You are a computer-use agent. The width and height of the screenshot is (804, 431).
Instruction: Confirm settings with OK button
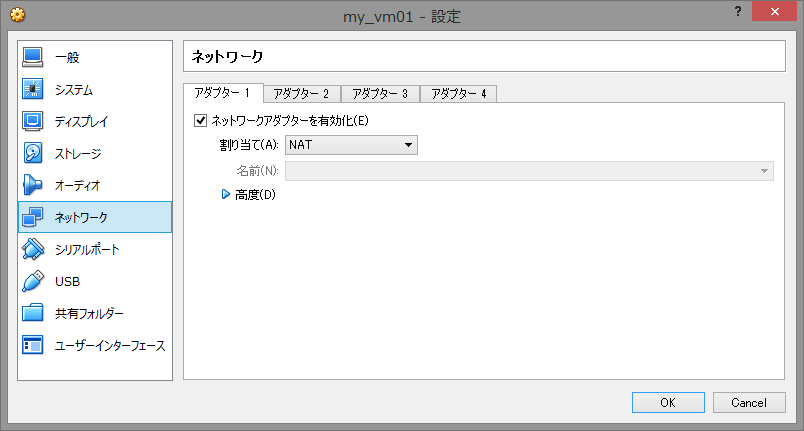click(x=668, y=402)
